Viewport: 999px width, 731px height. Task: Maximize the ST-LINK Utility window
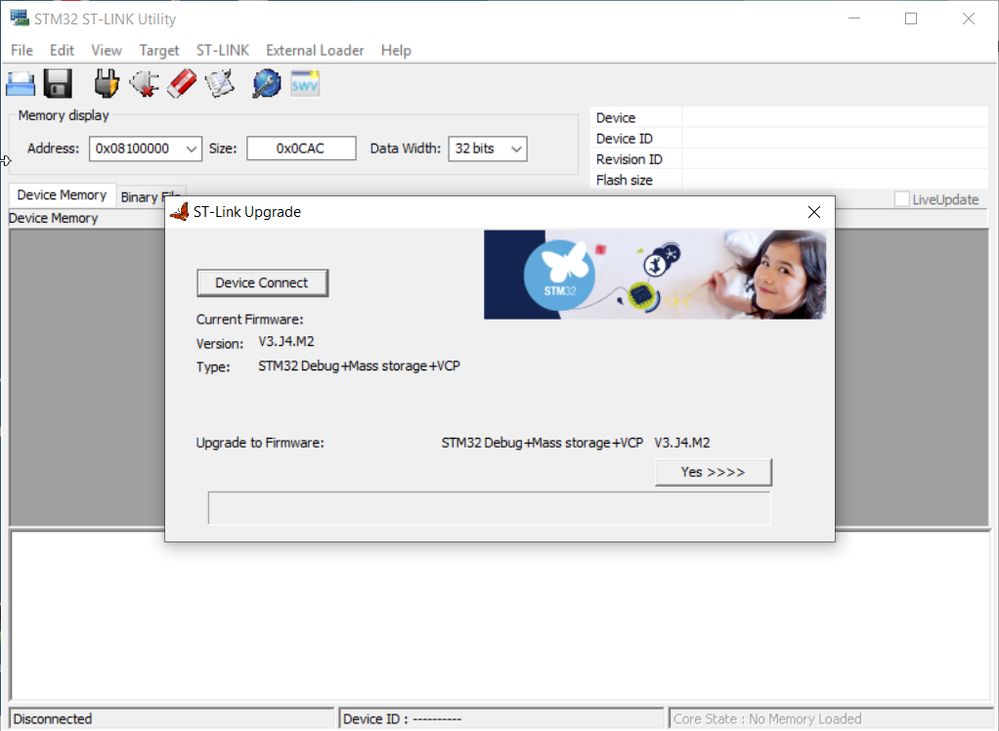911,18
